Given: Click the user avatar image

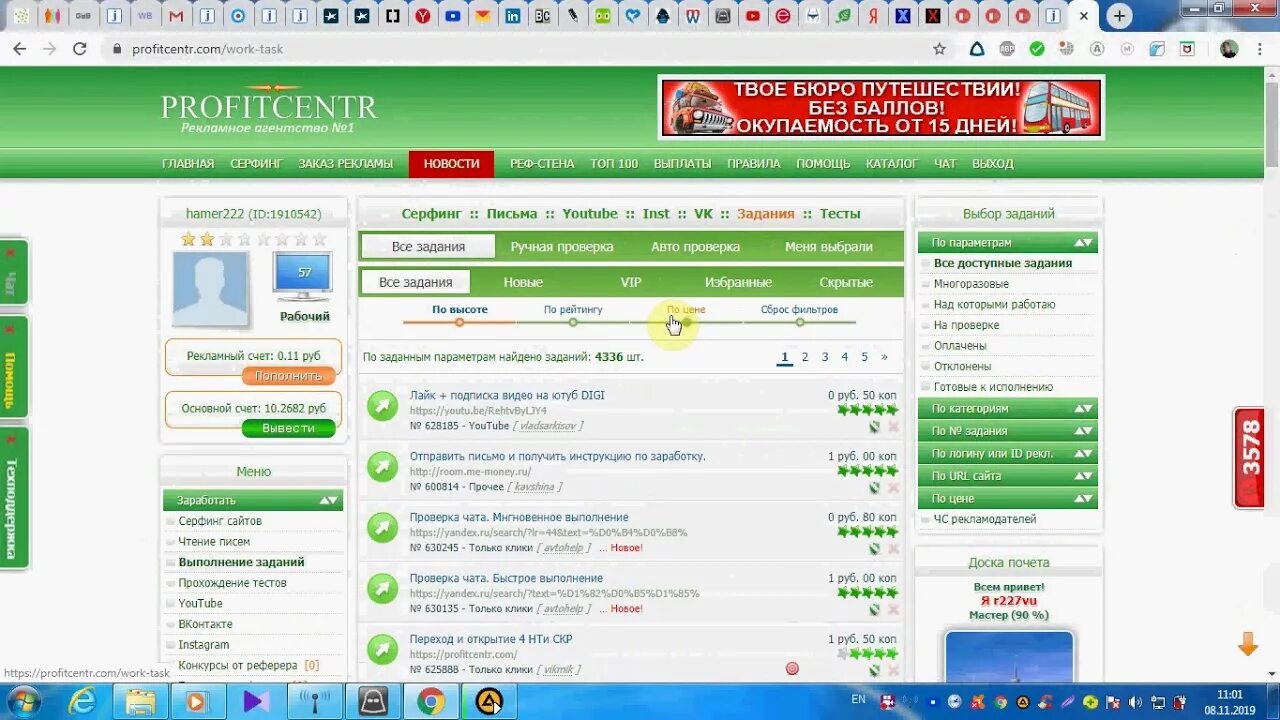Looking at the screenshot, I should [x=210, y=289].
